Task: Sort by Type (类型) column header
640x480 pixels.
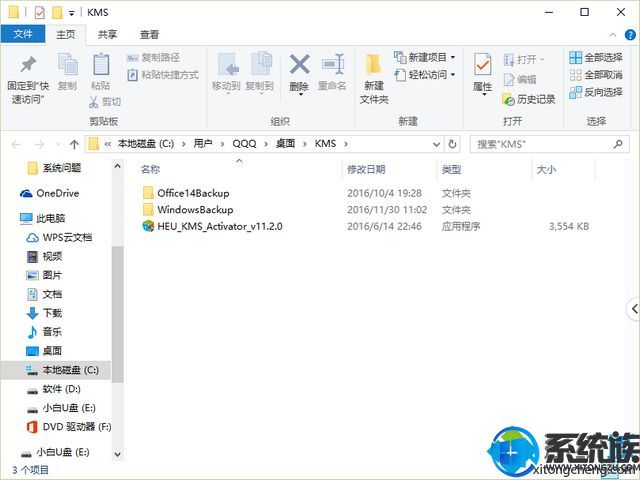Action: 451,169
